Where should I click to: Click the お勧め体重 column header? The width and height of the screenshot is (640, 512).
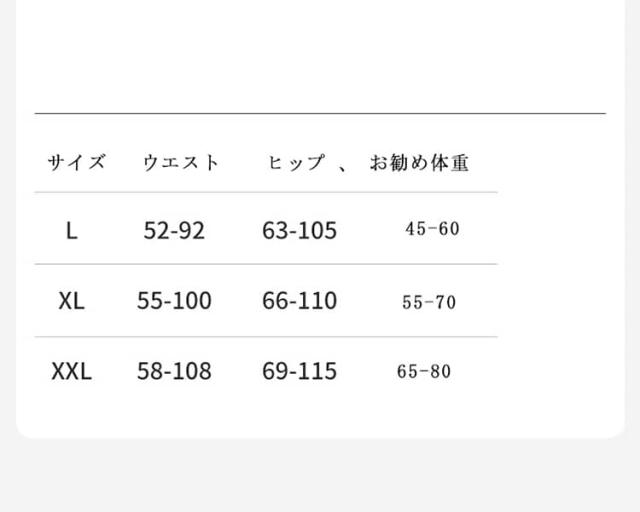point(419,162)
